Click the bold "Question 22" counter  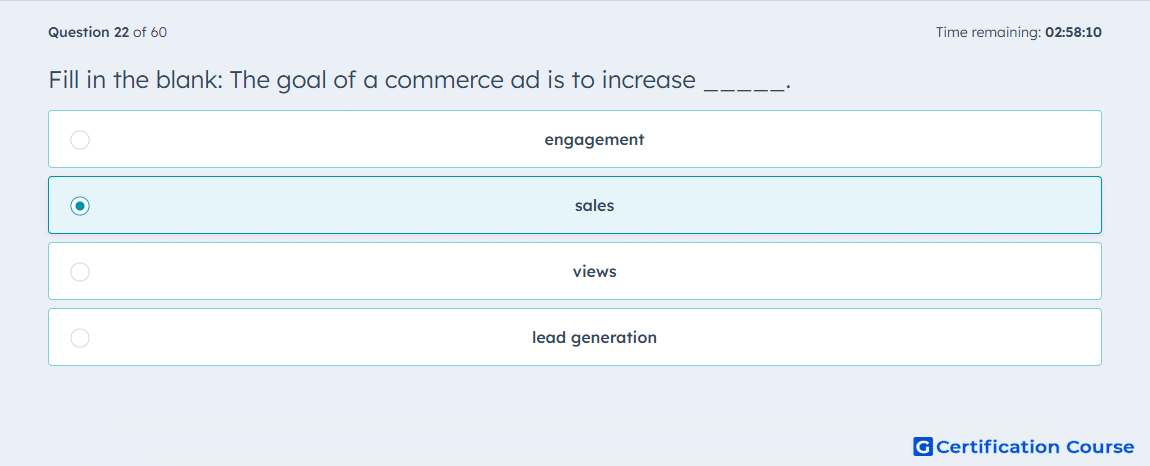(89, 32)
